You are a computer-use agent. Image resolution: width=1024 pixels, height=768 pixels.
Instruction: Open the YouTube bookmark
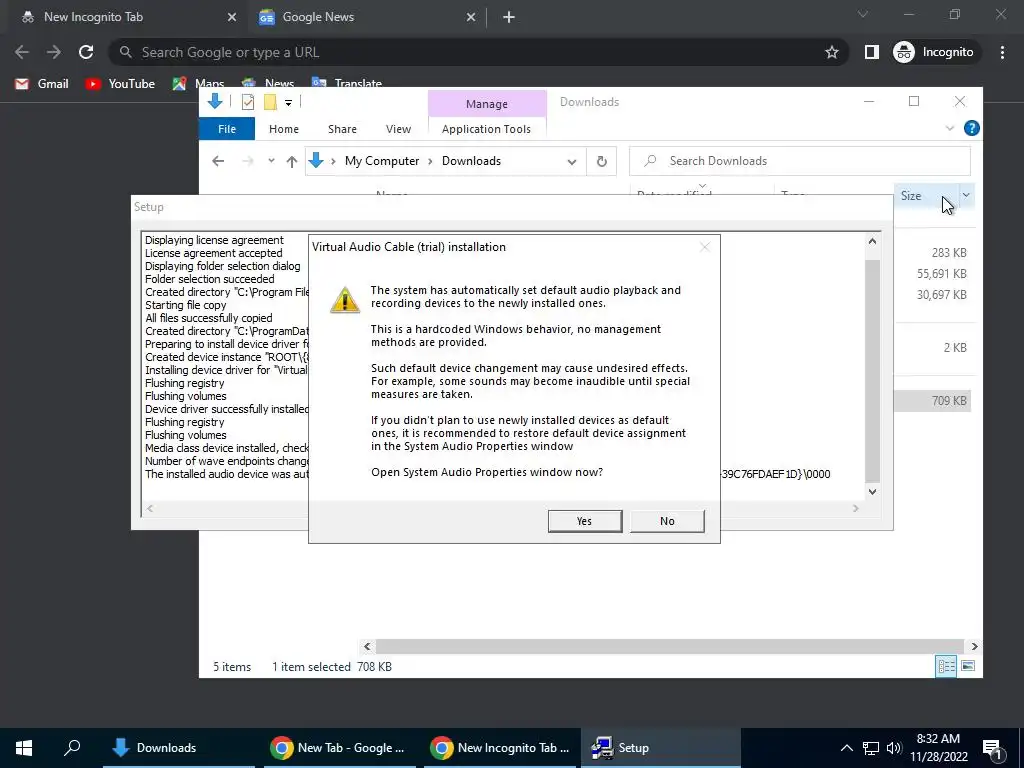click(x=120, y=84)
